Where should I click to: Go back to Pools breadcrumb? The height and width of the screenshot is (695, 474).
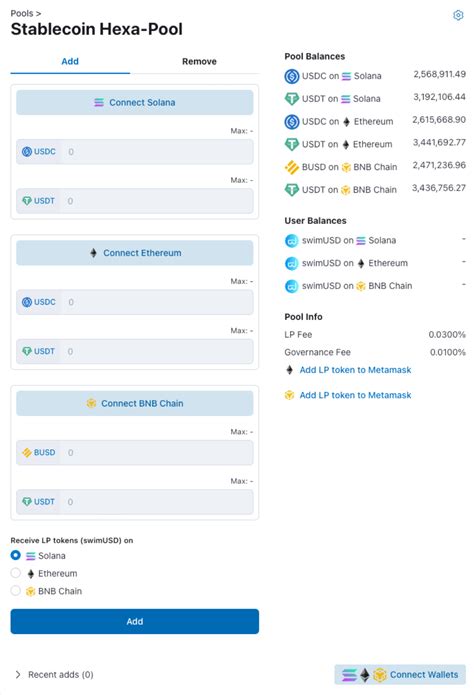point(22,13)
